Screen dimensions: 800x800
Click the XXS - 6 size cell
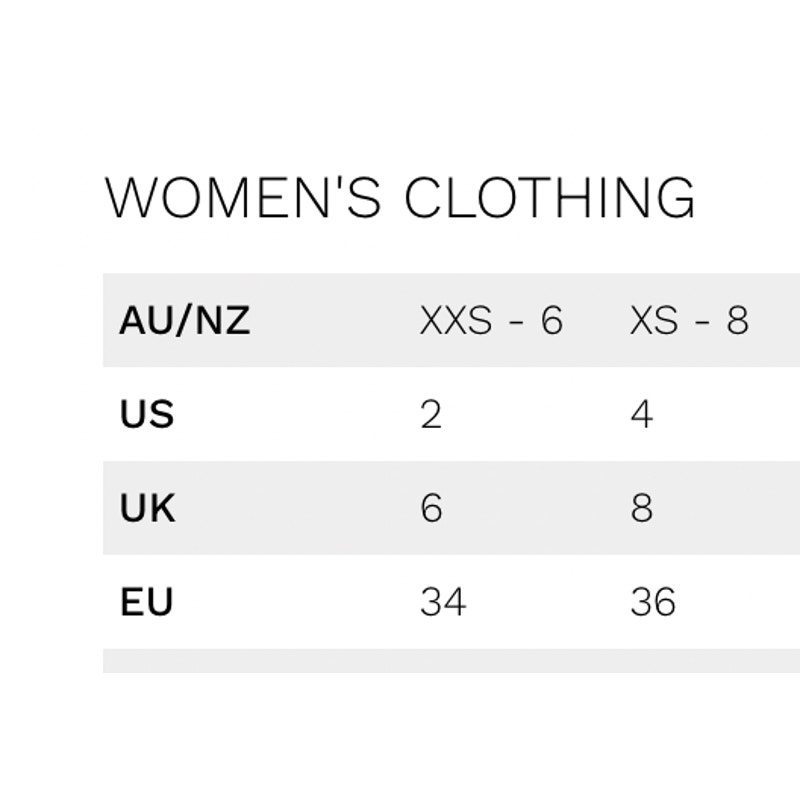[x=491, y=320]
